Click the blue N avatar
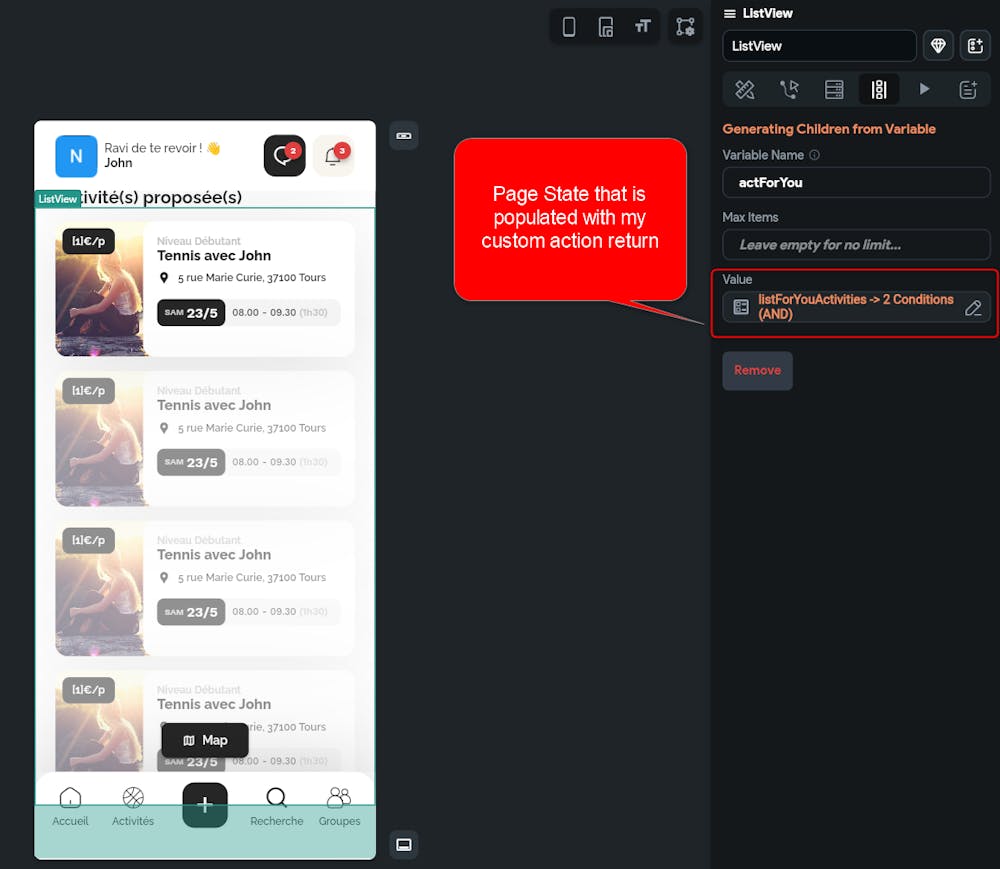 point(76,156)
